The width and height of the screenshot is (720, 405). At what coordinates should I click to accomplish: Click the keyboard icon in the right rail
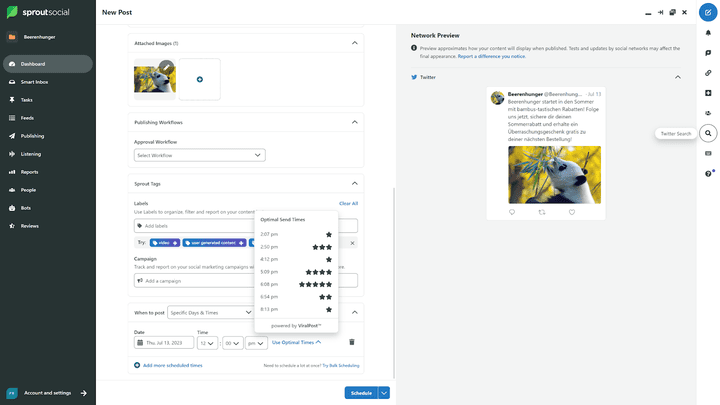point(708,153)
